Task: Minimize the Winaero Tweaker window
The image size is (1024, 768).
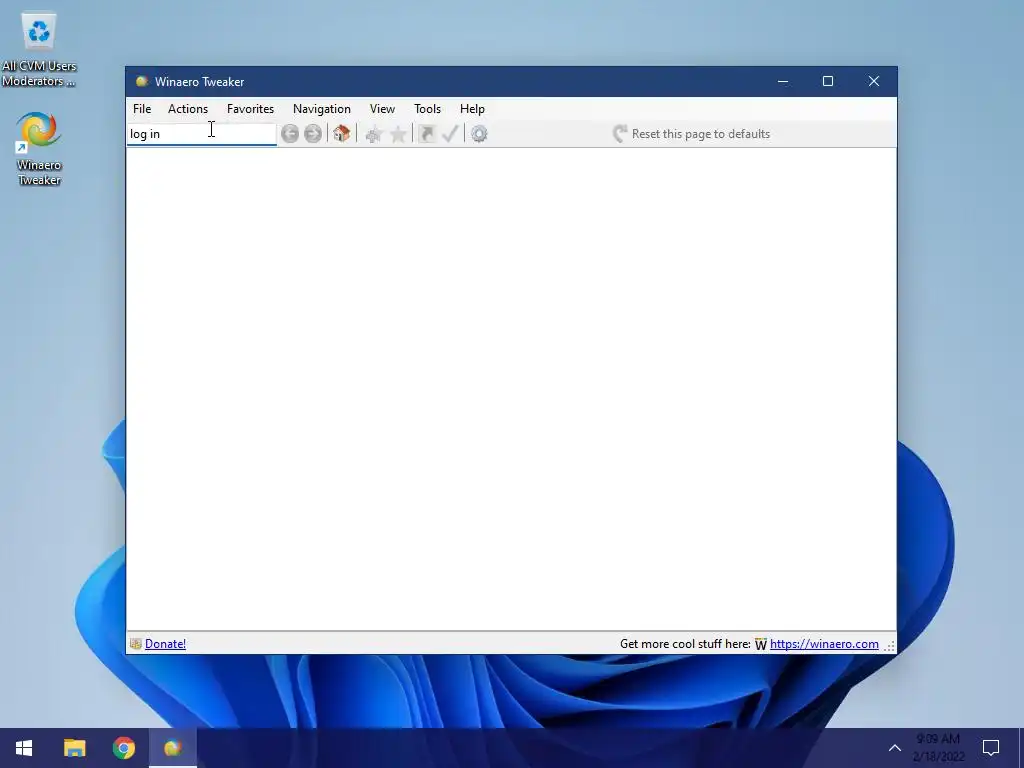Action: [x=783, y=82]
